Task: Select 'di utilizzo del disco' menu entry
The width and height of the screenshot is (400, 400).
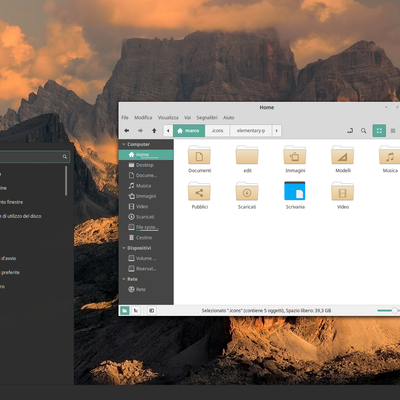Action: 21,216
